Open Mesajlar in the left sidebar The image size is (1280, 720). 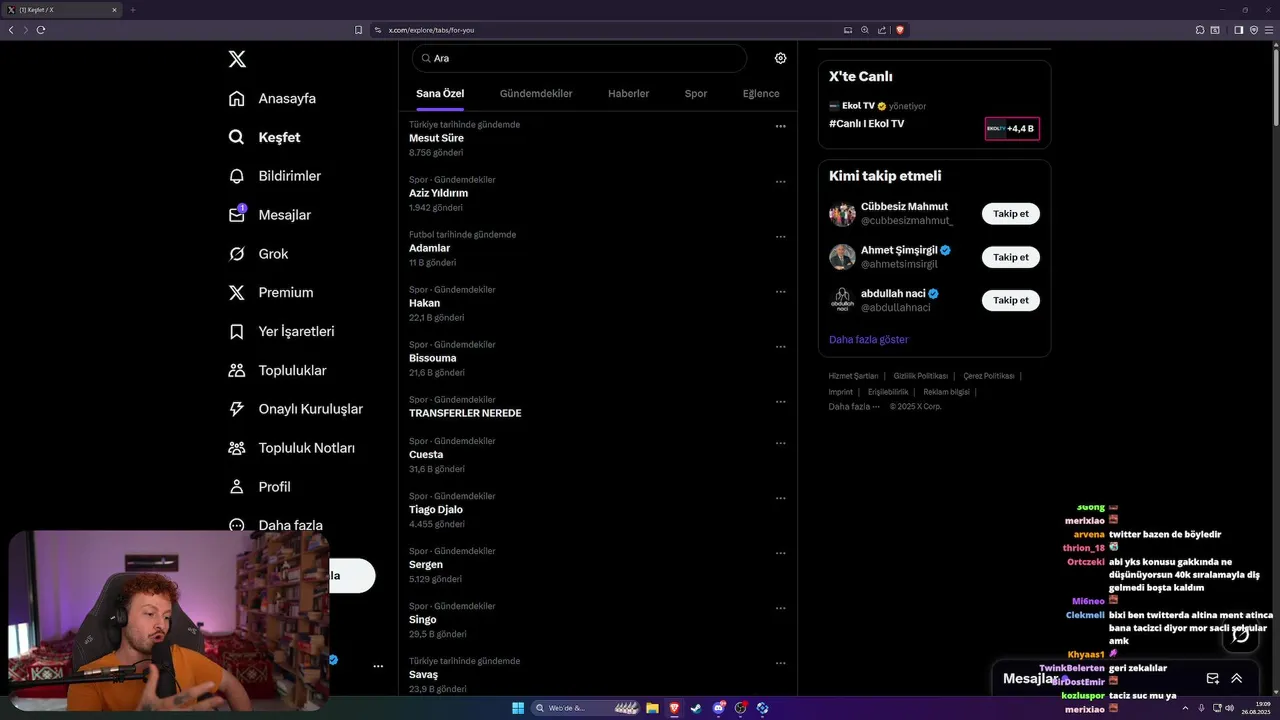pyautogui.click(x=269, y=215)
